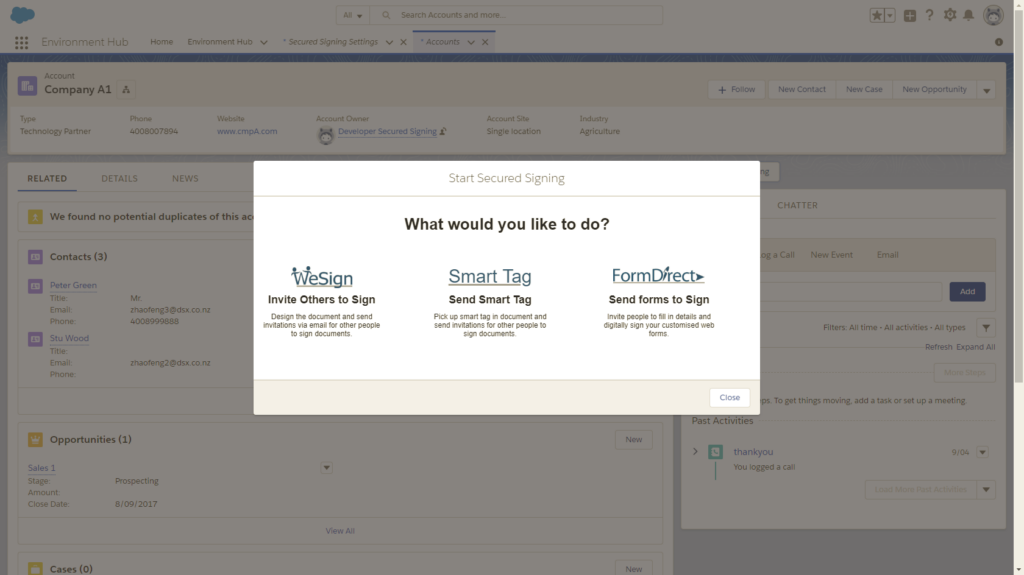Switch to the CHATTER tab
1024x575 pixels.
(797, 205)
